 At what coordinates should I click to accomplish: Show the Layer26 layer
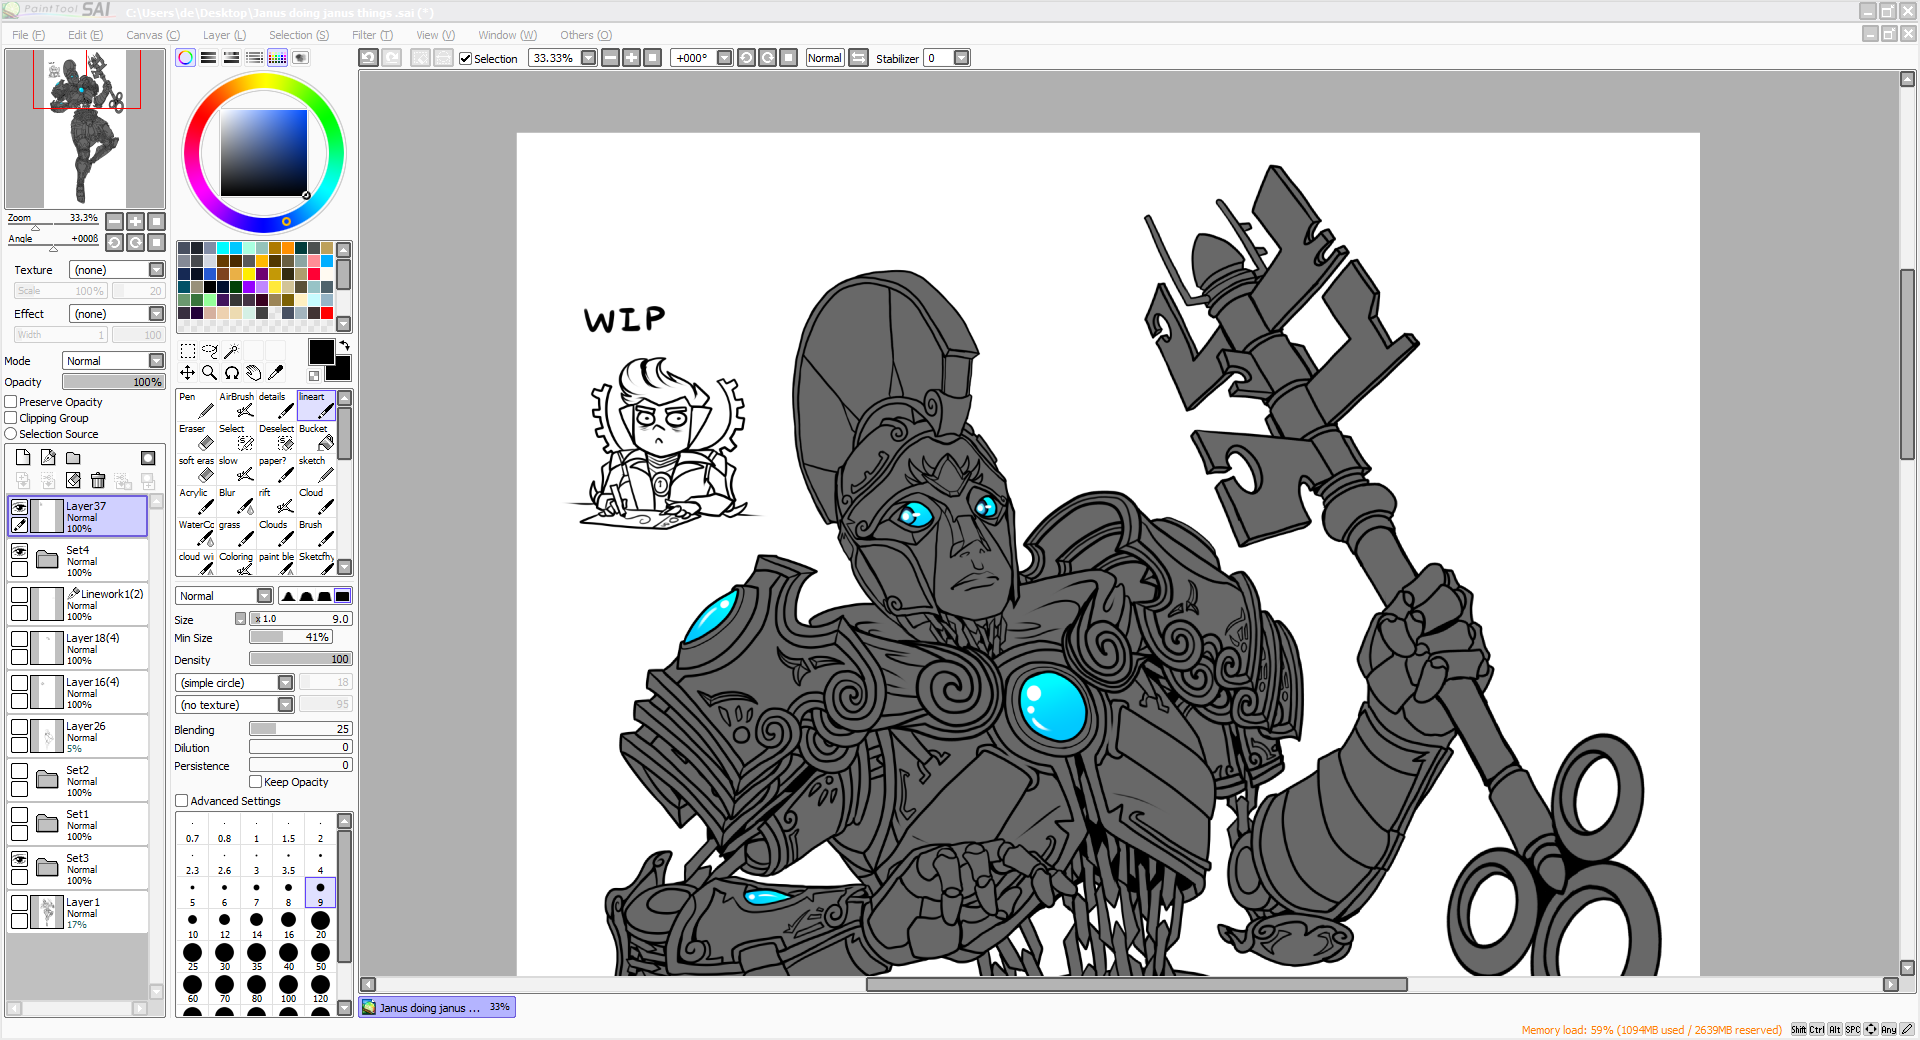(19, 727)
